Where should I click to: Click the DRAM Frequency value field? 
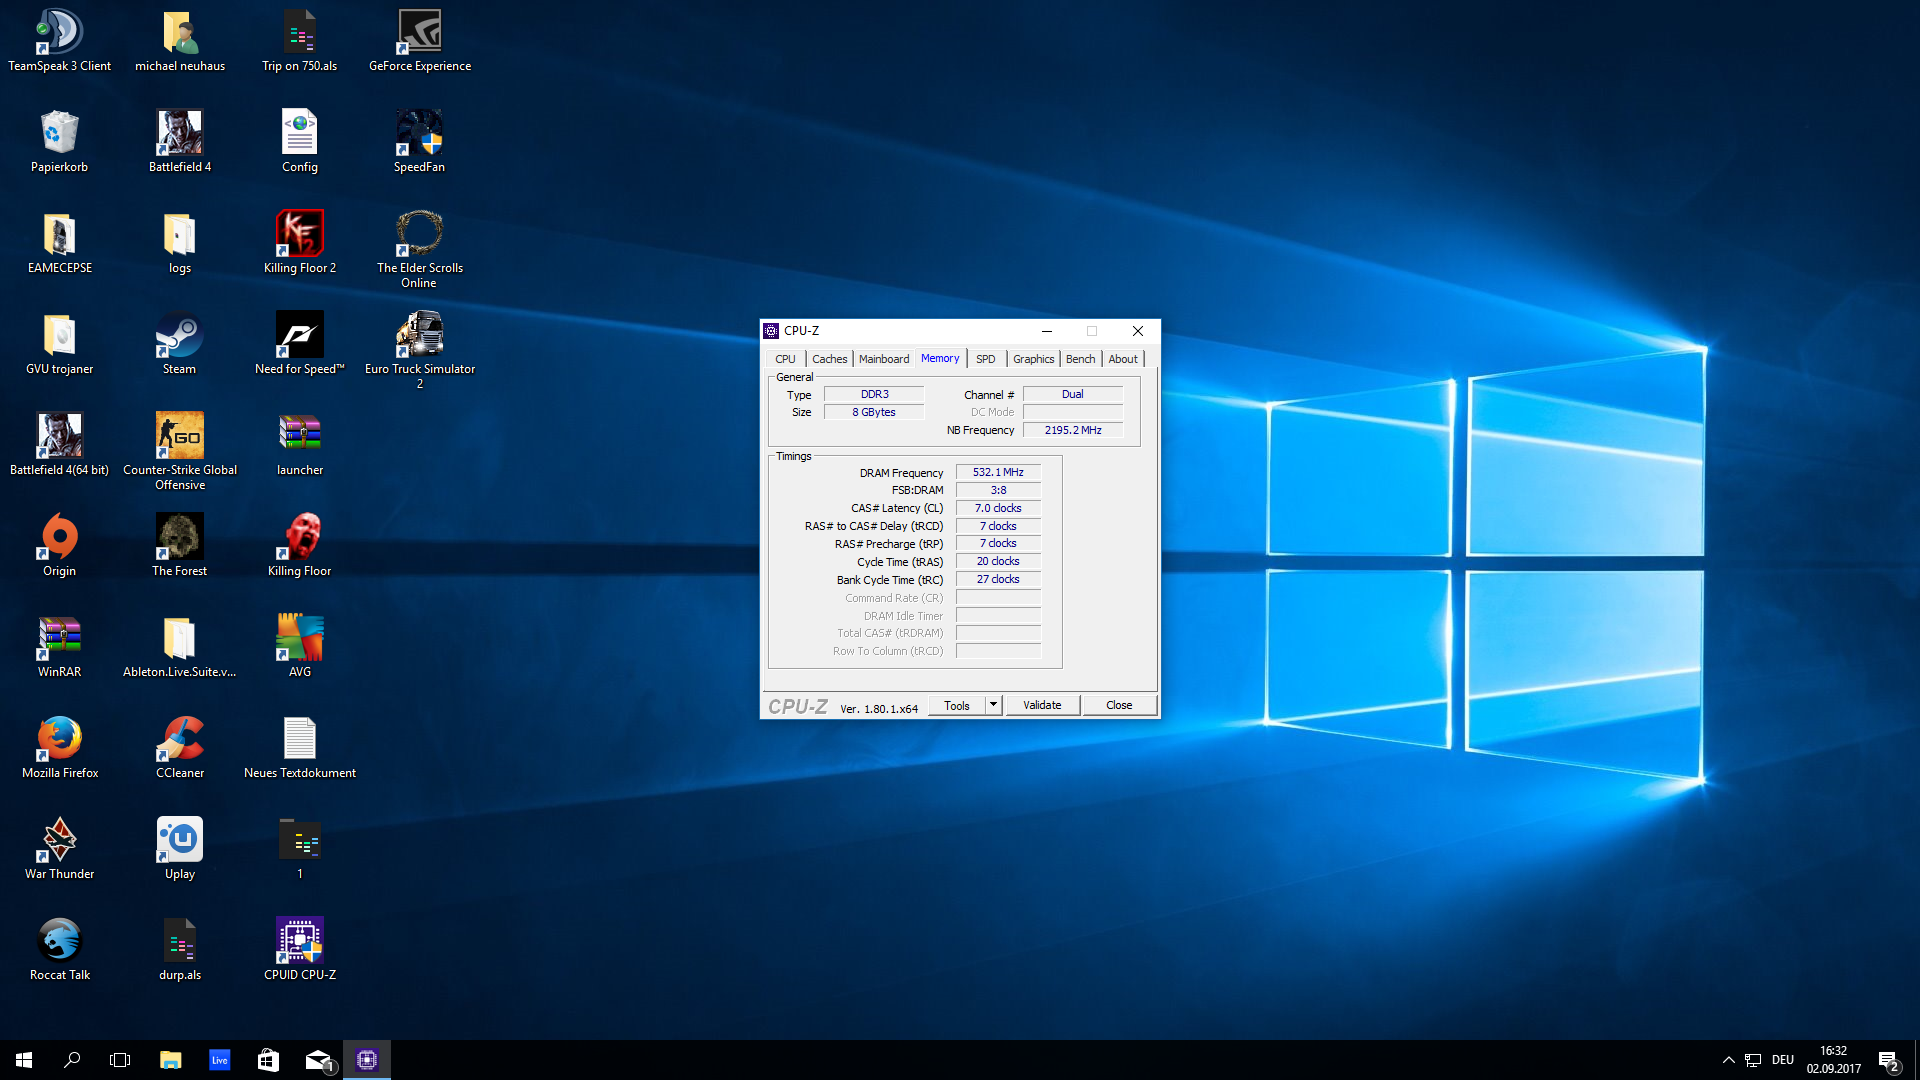click(x=998, y=472)
